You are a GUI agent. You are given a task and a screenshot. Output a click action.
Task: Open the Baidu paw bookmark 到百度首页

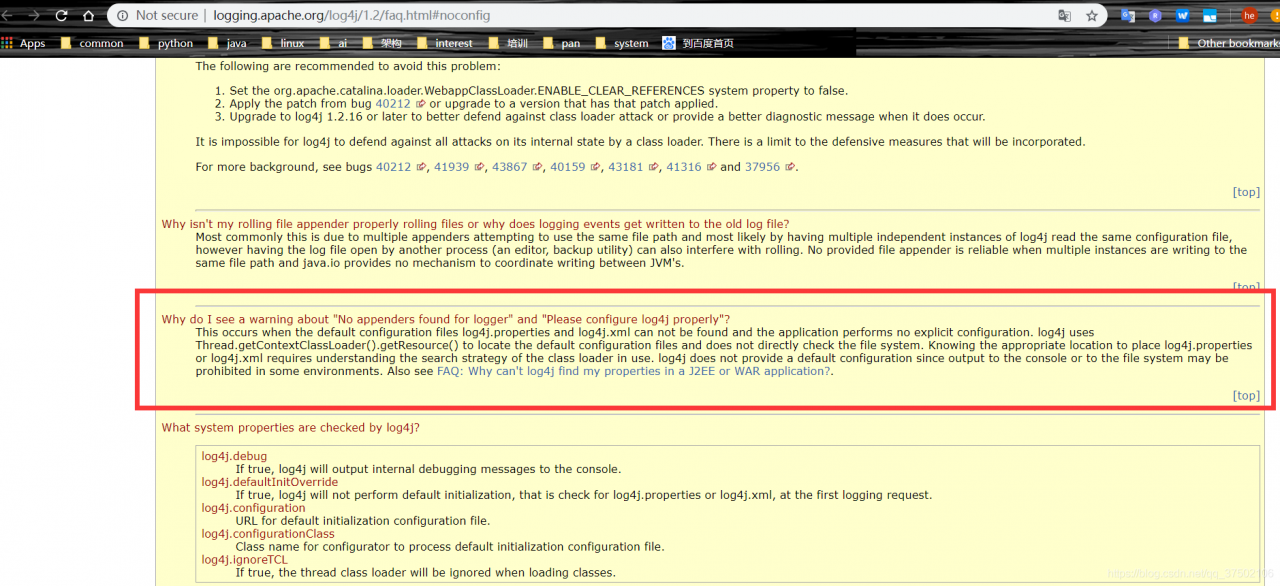tap(698, 43)
